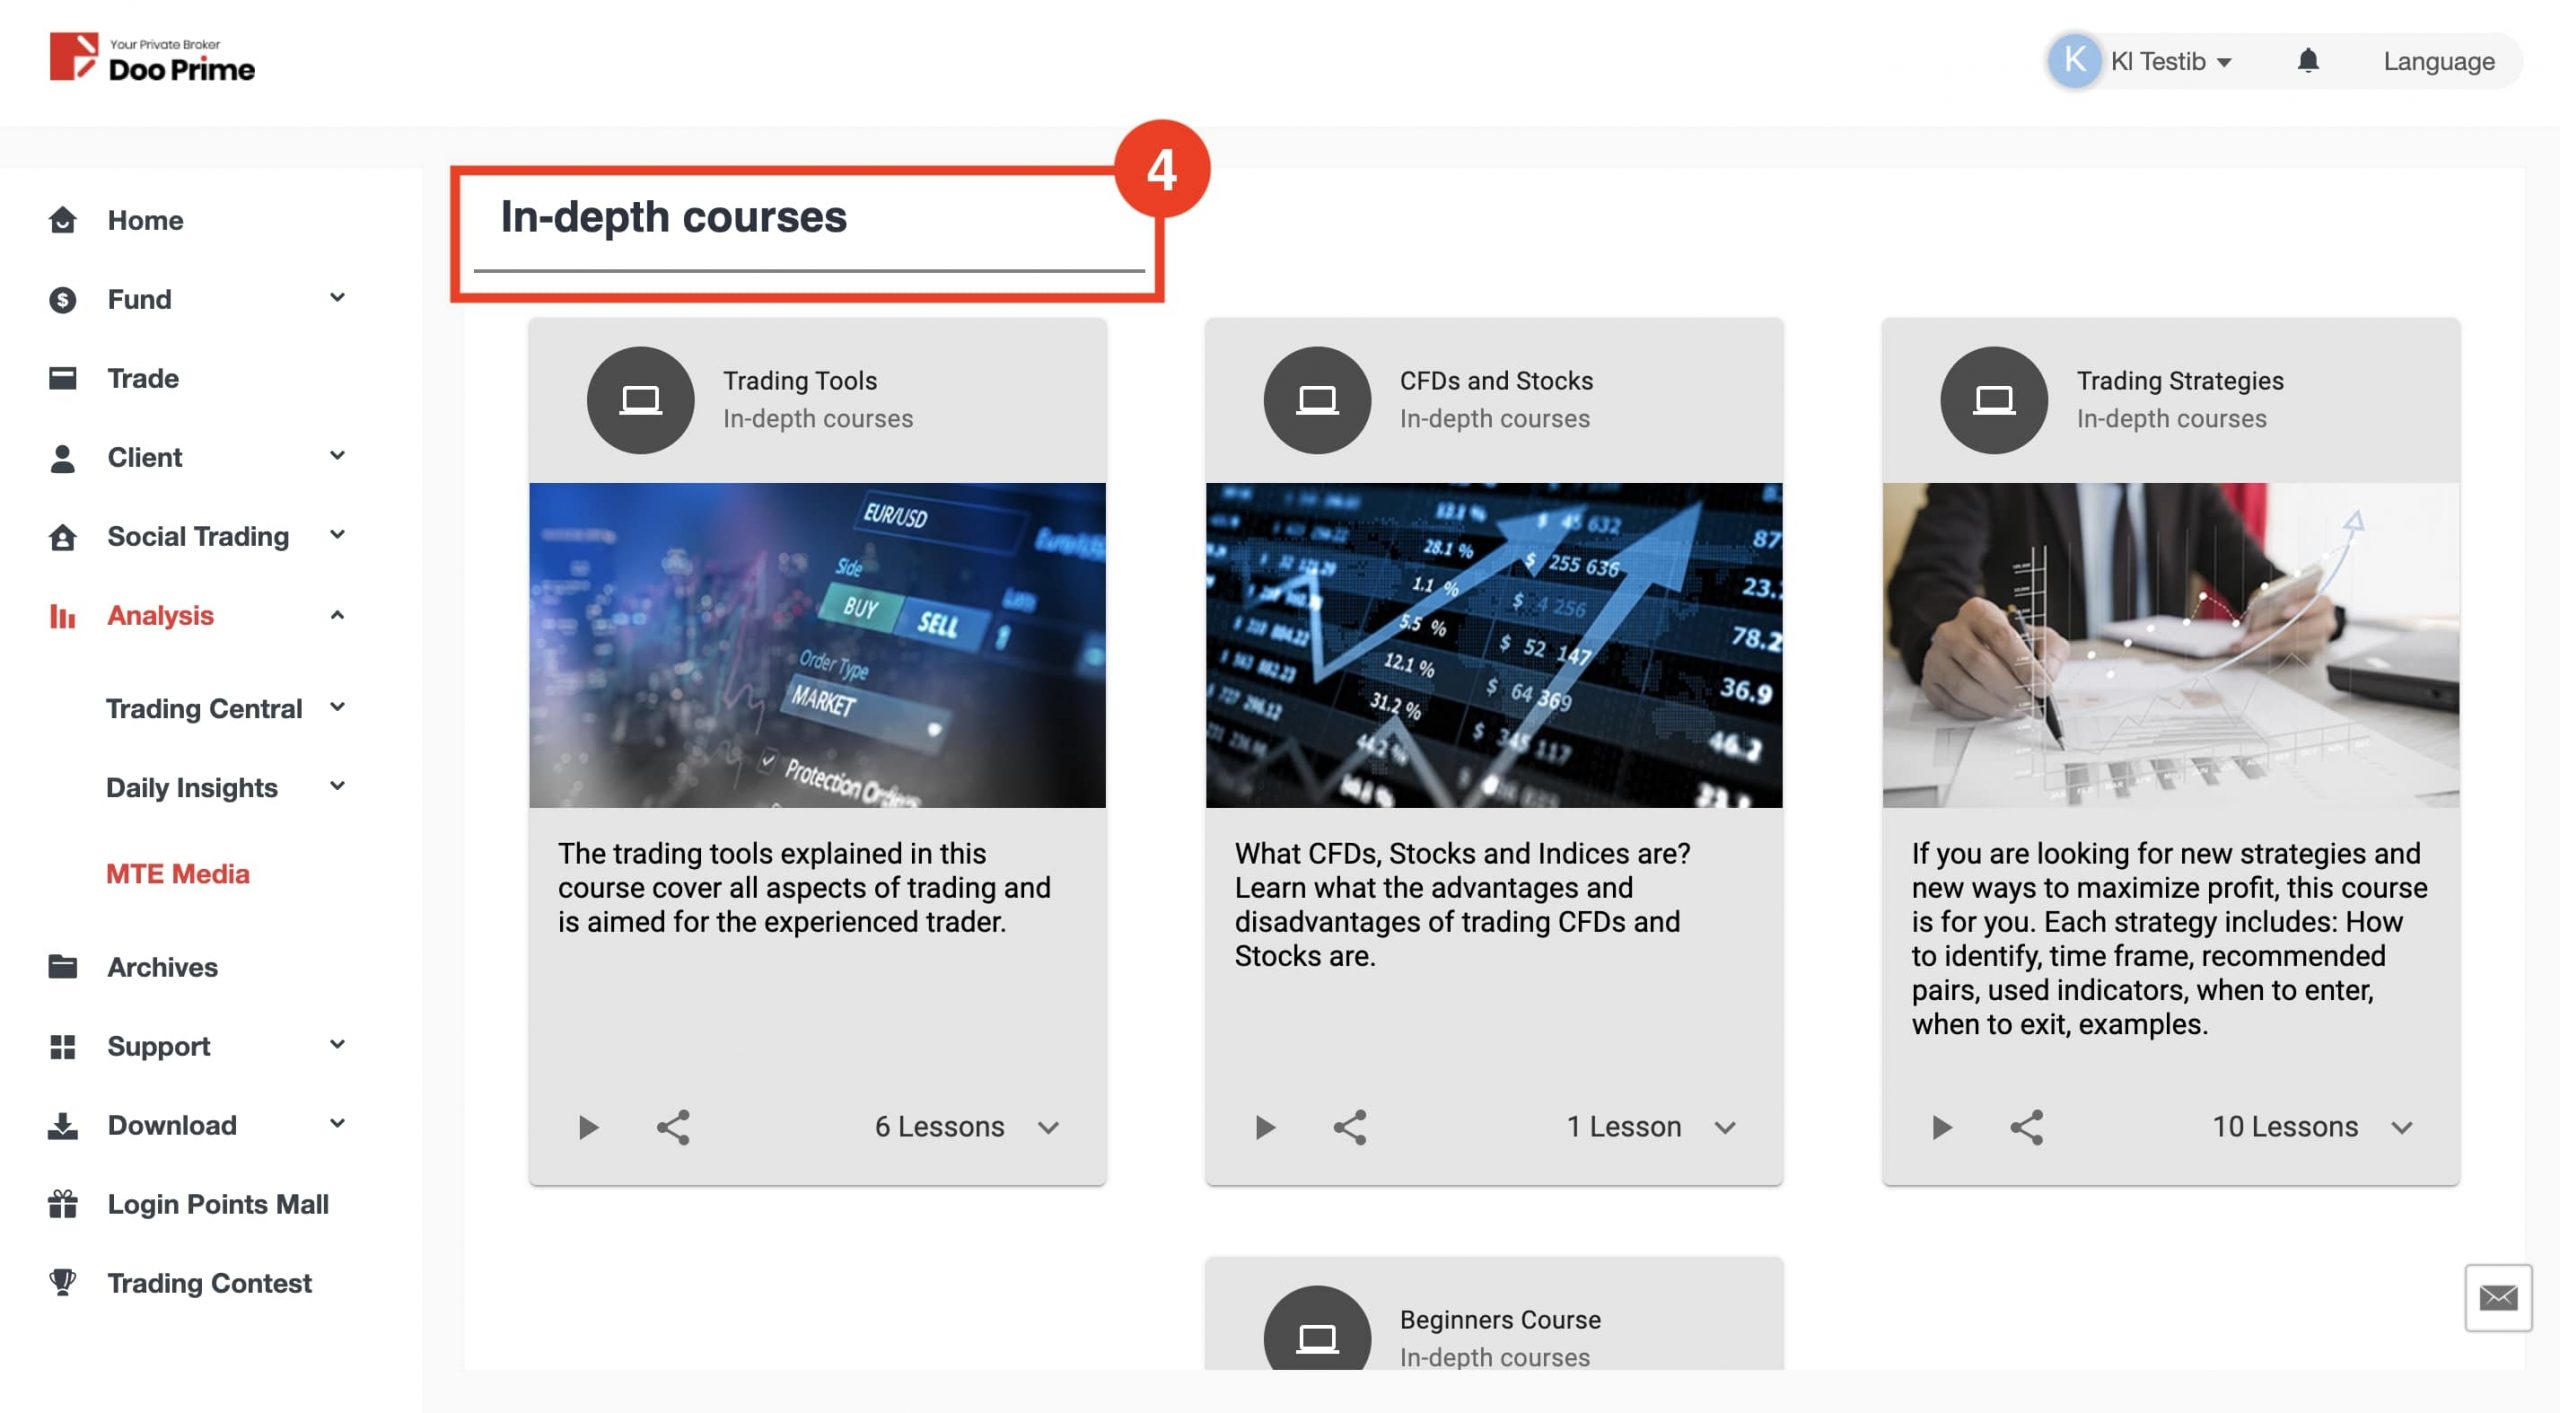Click the Login Points Mall gift icon
Image resolution: width=2560 pixels, height=1413 pixels.
click(x=62, y=1204)
